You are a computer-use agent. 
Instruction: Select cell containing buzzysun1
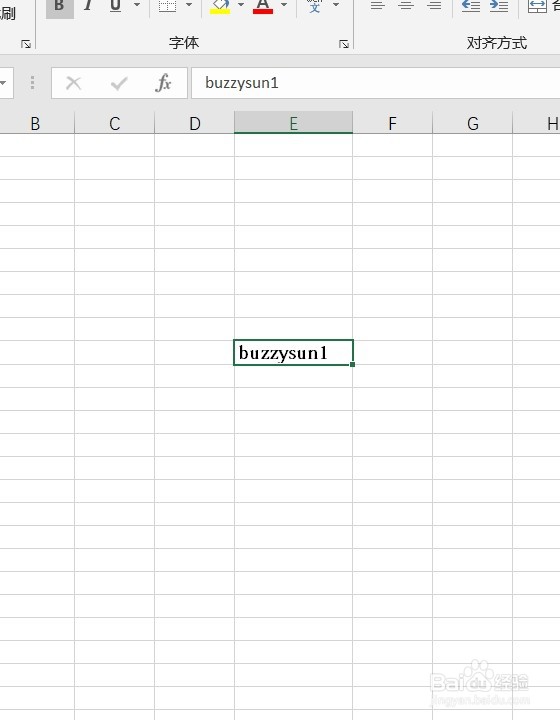(293, 353)
